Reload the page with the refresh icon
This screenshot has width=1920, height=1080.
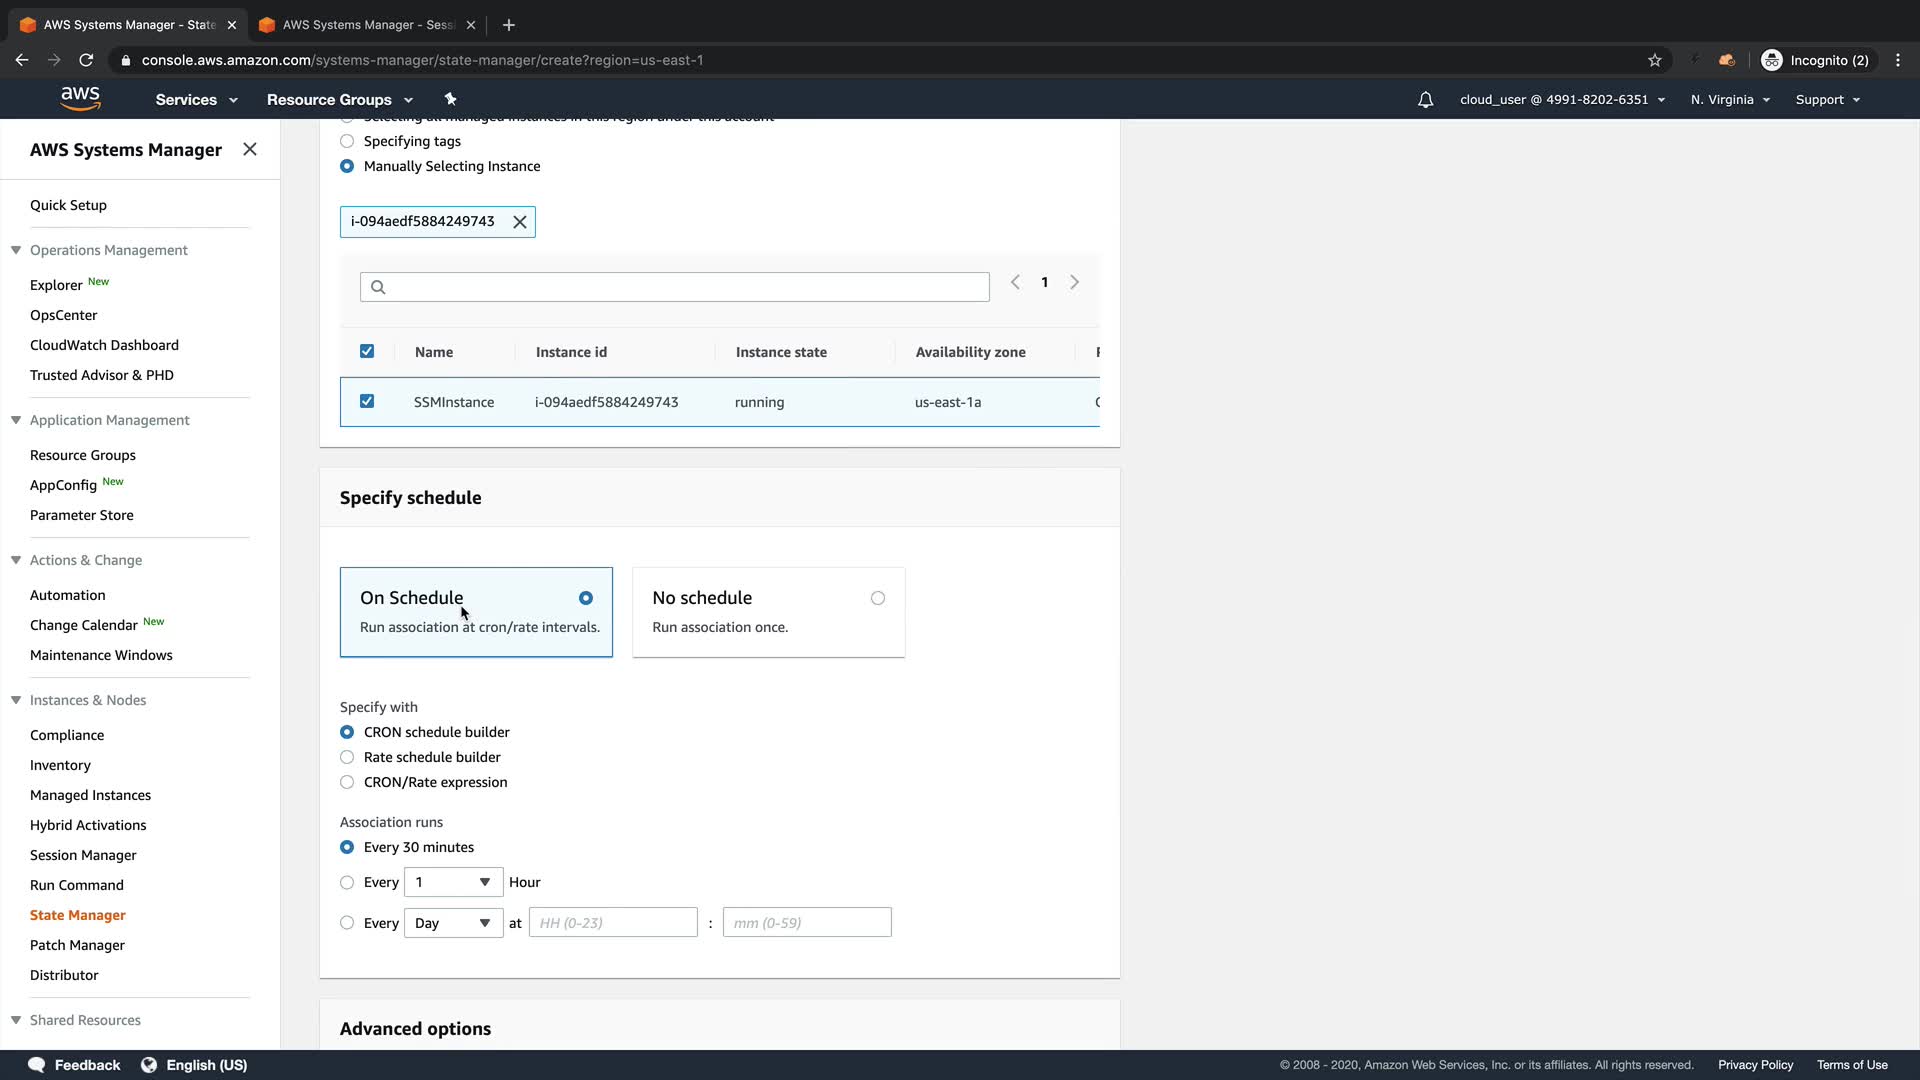pos(86,60)
